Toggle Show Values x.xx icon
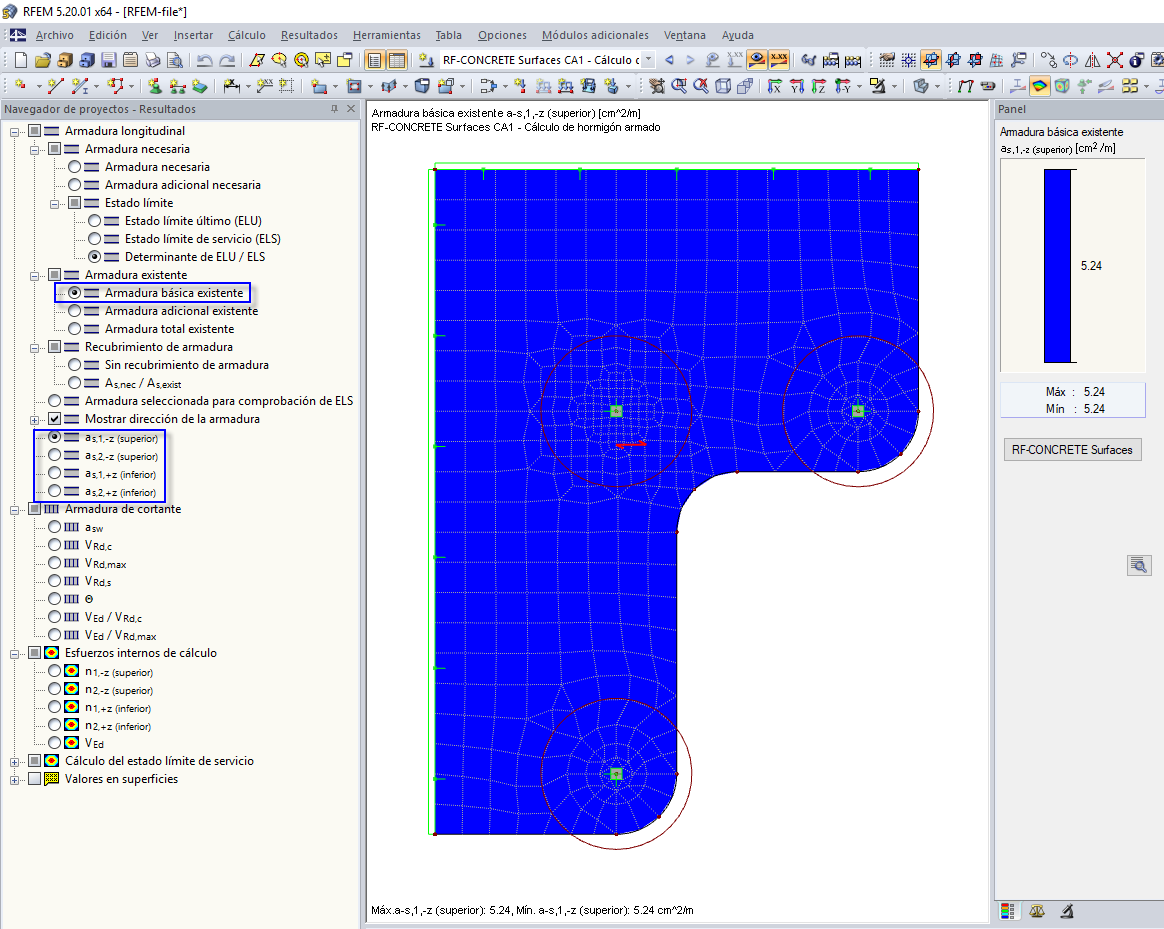 [x=779, y=60]
